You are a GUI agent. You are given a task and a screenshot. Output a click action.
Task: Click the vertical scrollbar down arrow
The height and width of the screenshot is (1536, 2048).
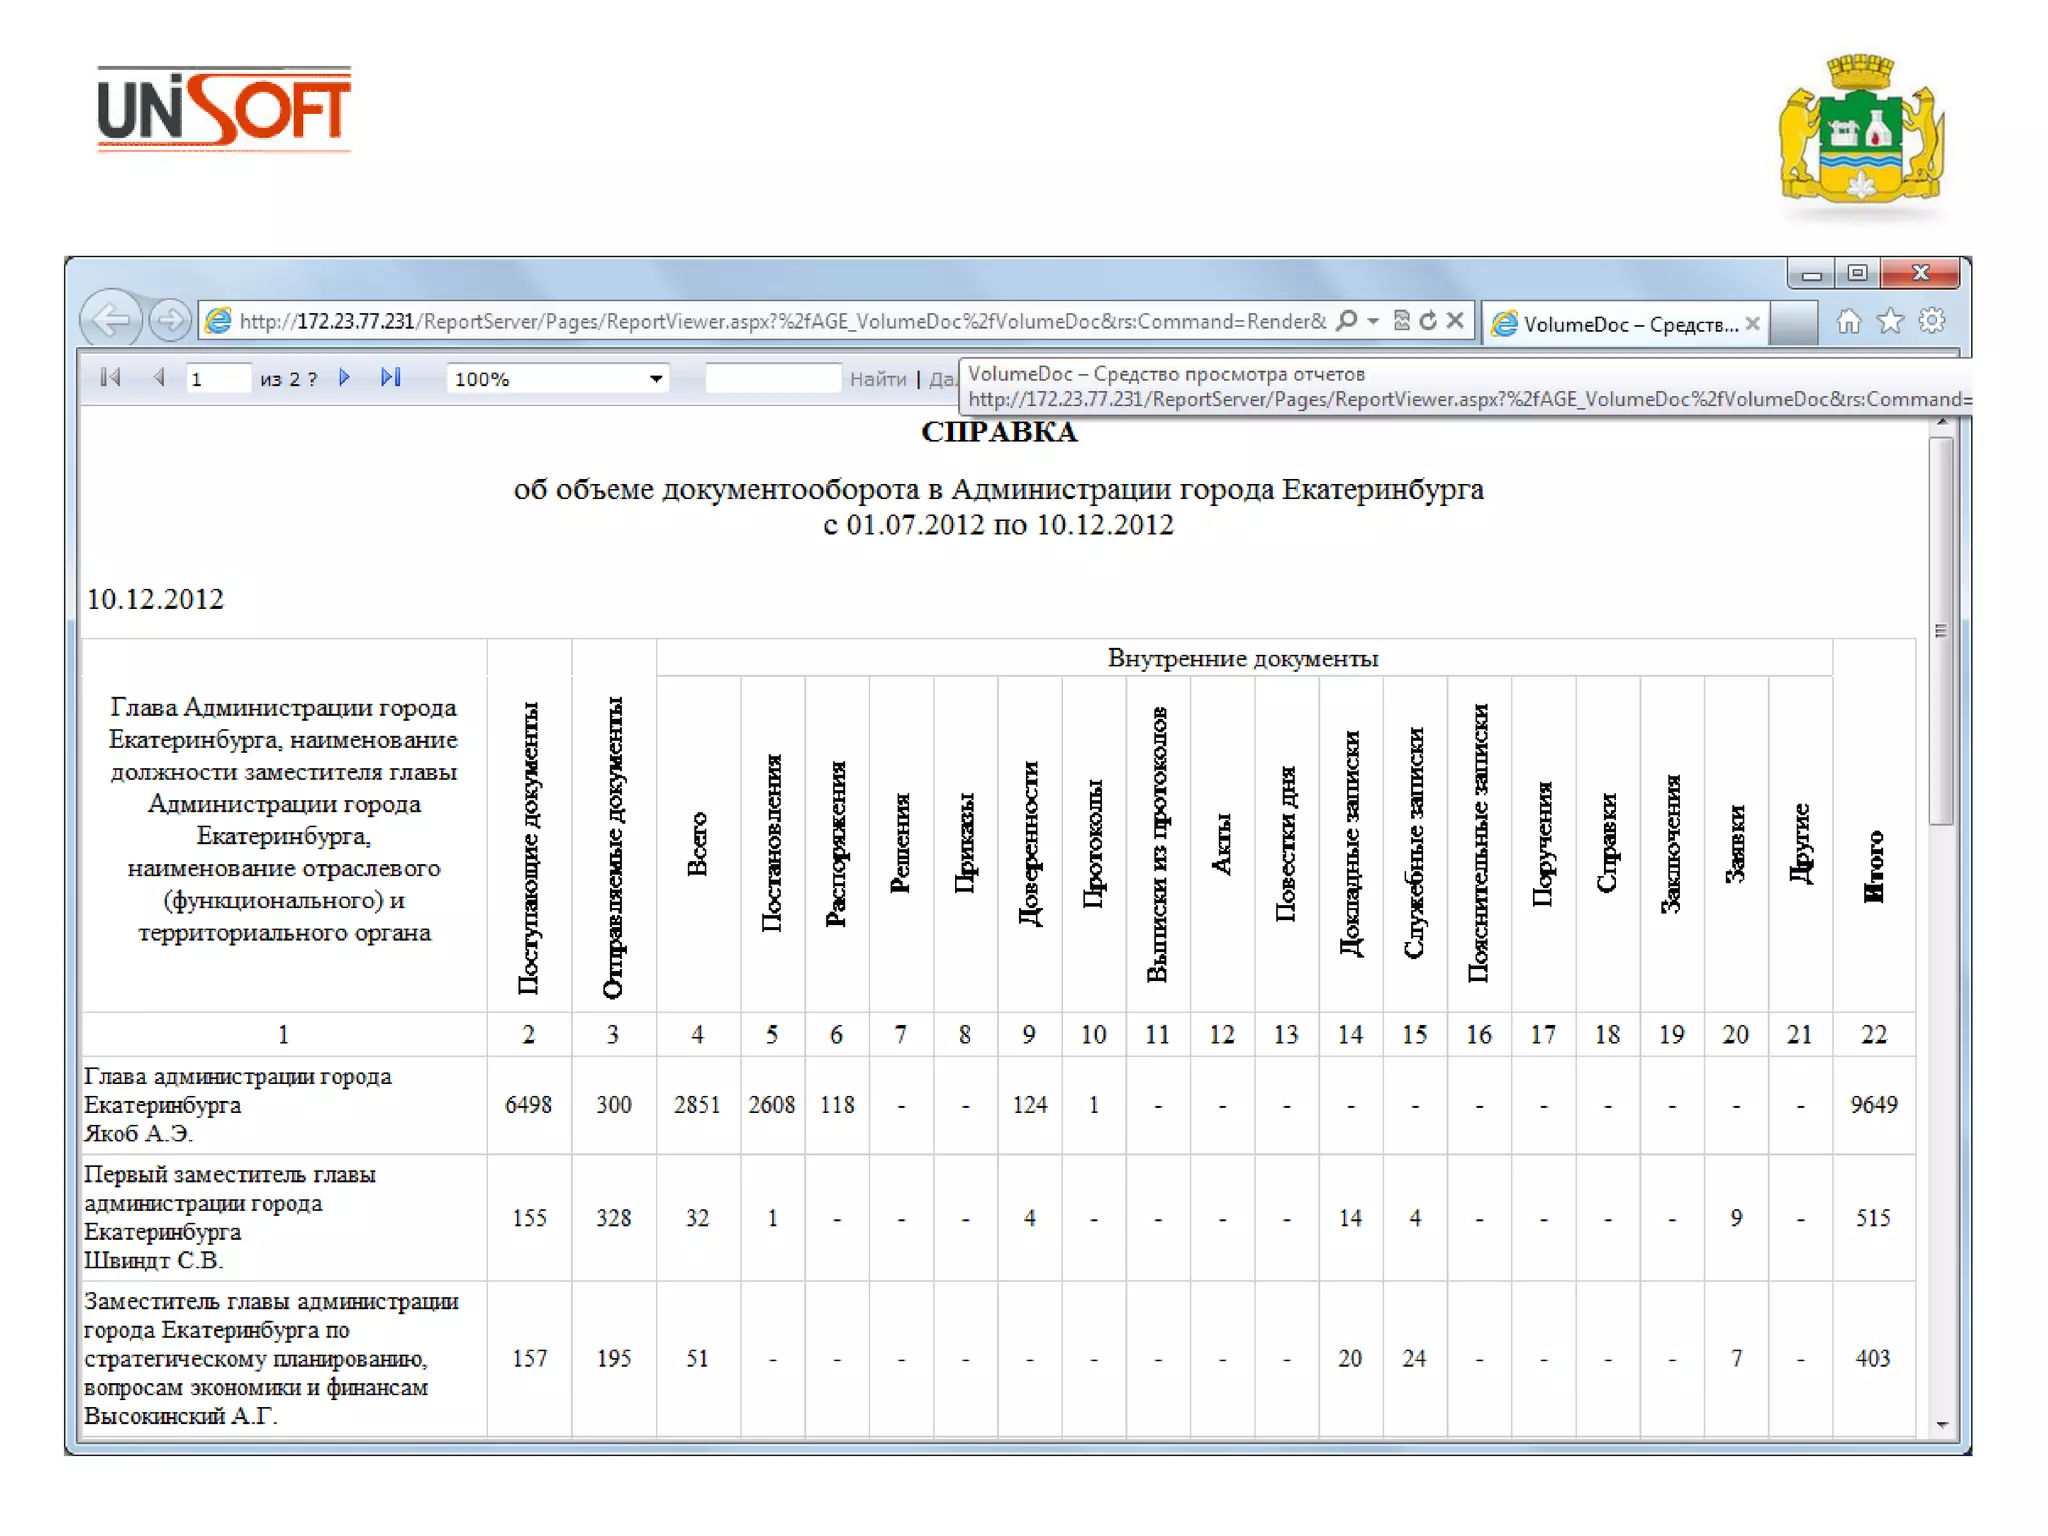1941,1425
